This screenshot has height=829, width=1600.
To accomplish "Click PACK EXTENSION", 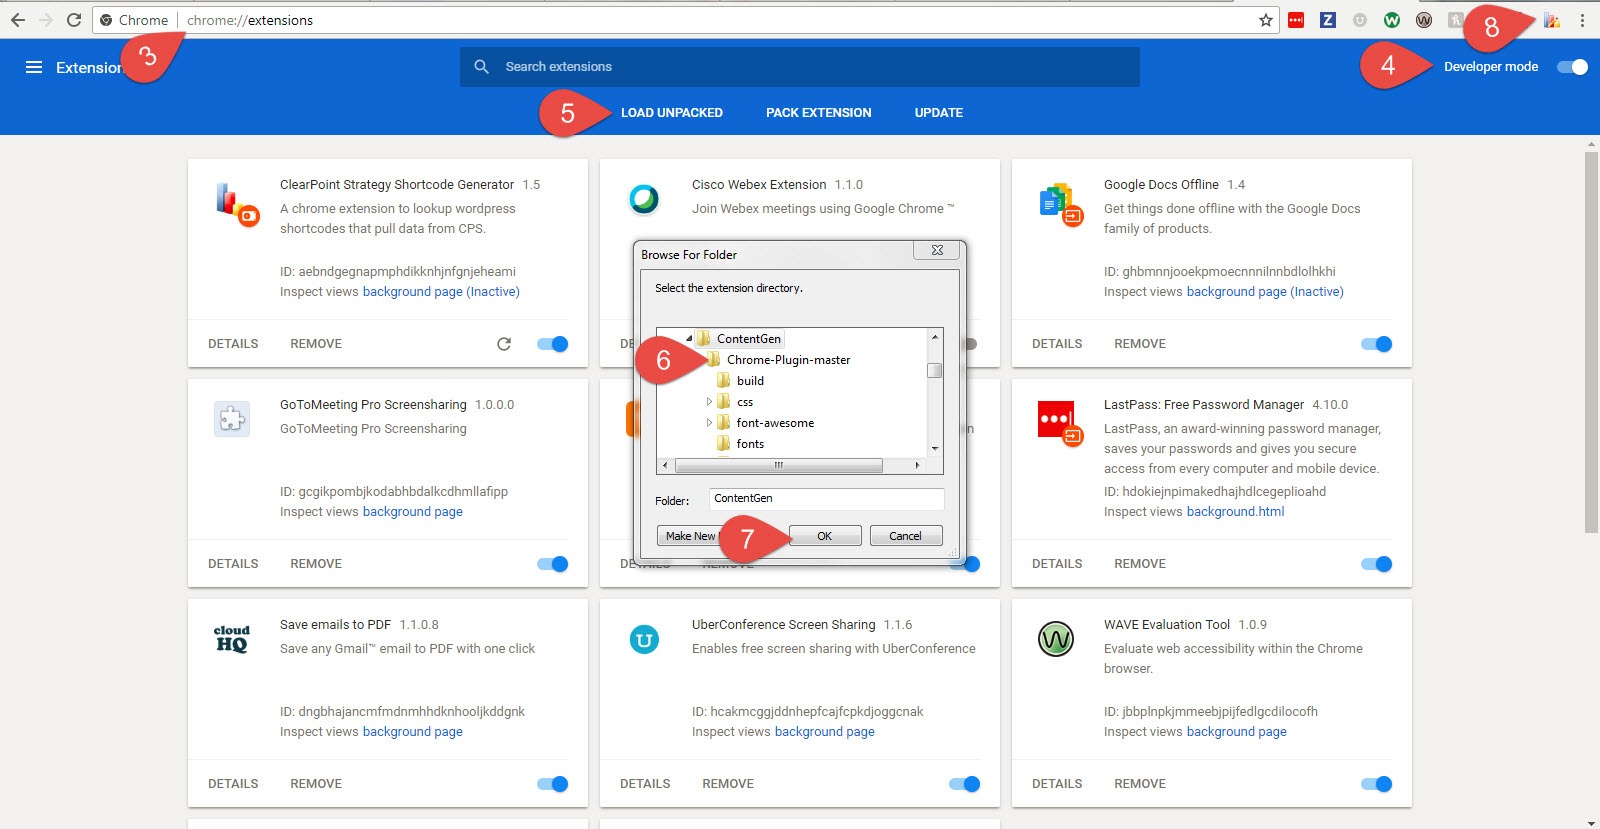I will pos(819,113).
